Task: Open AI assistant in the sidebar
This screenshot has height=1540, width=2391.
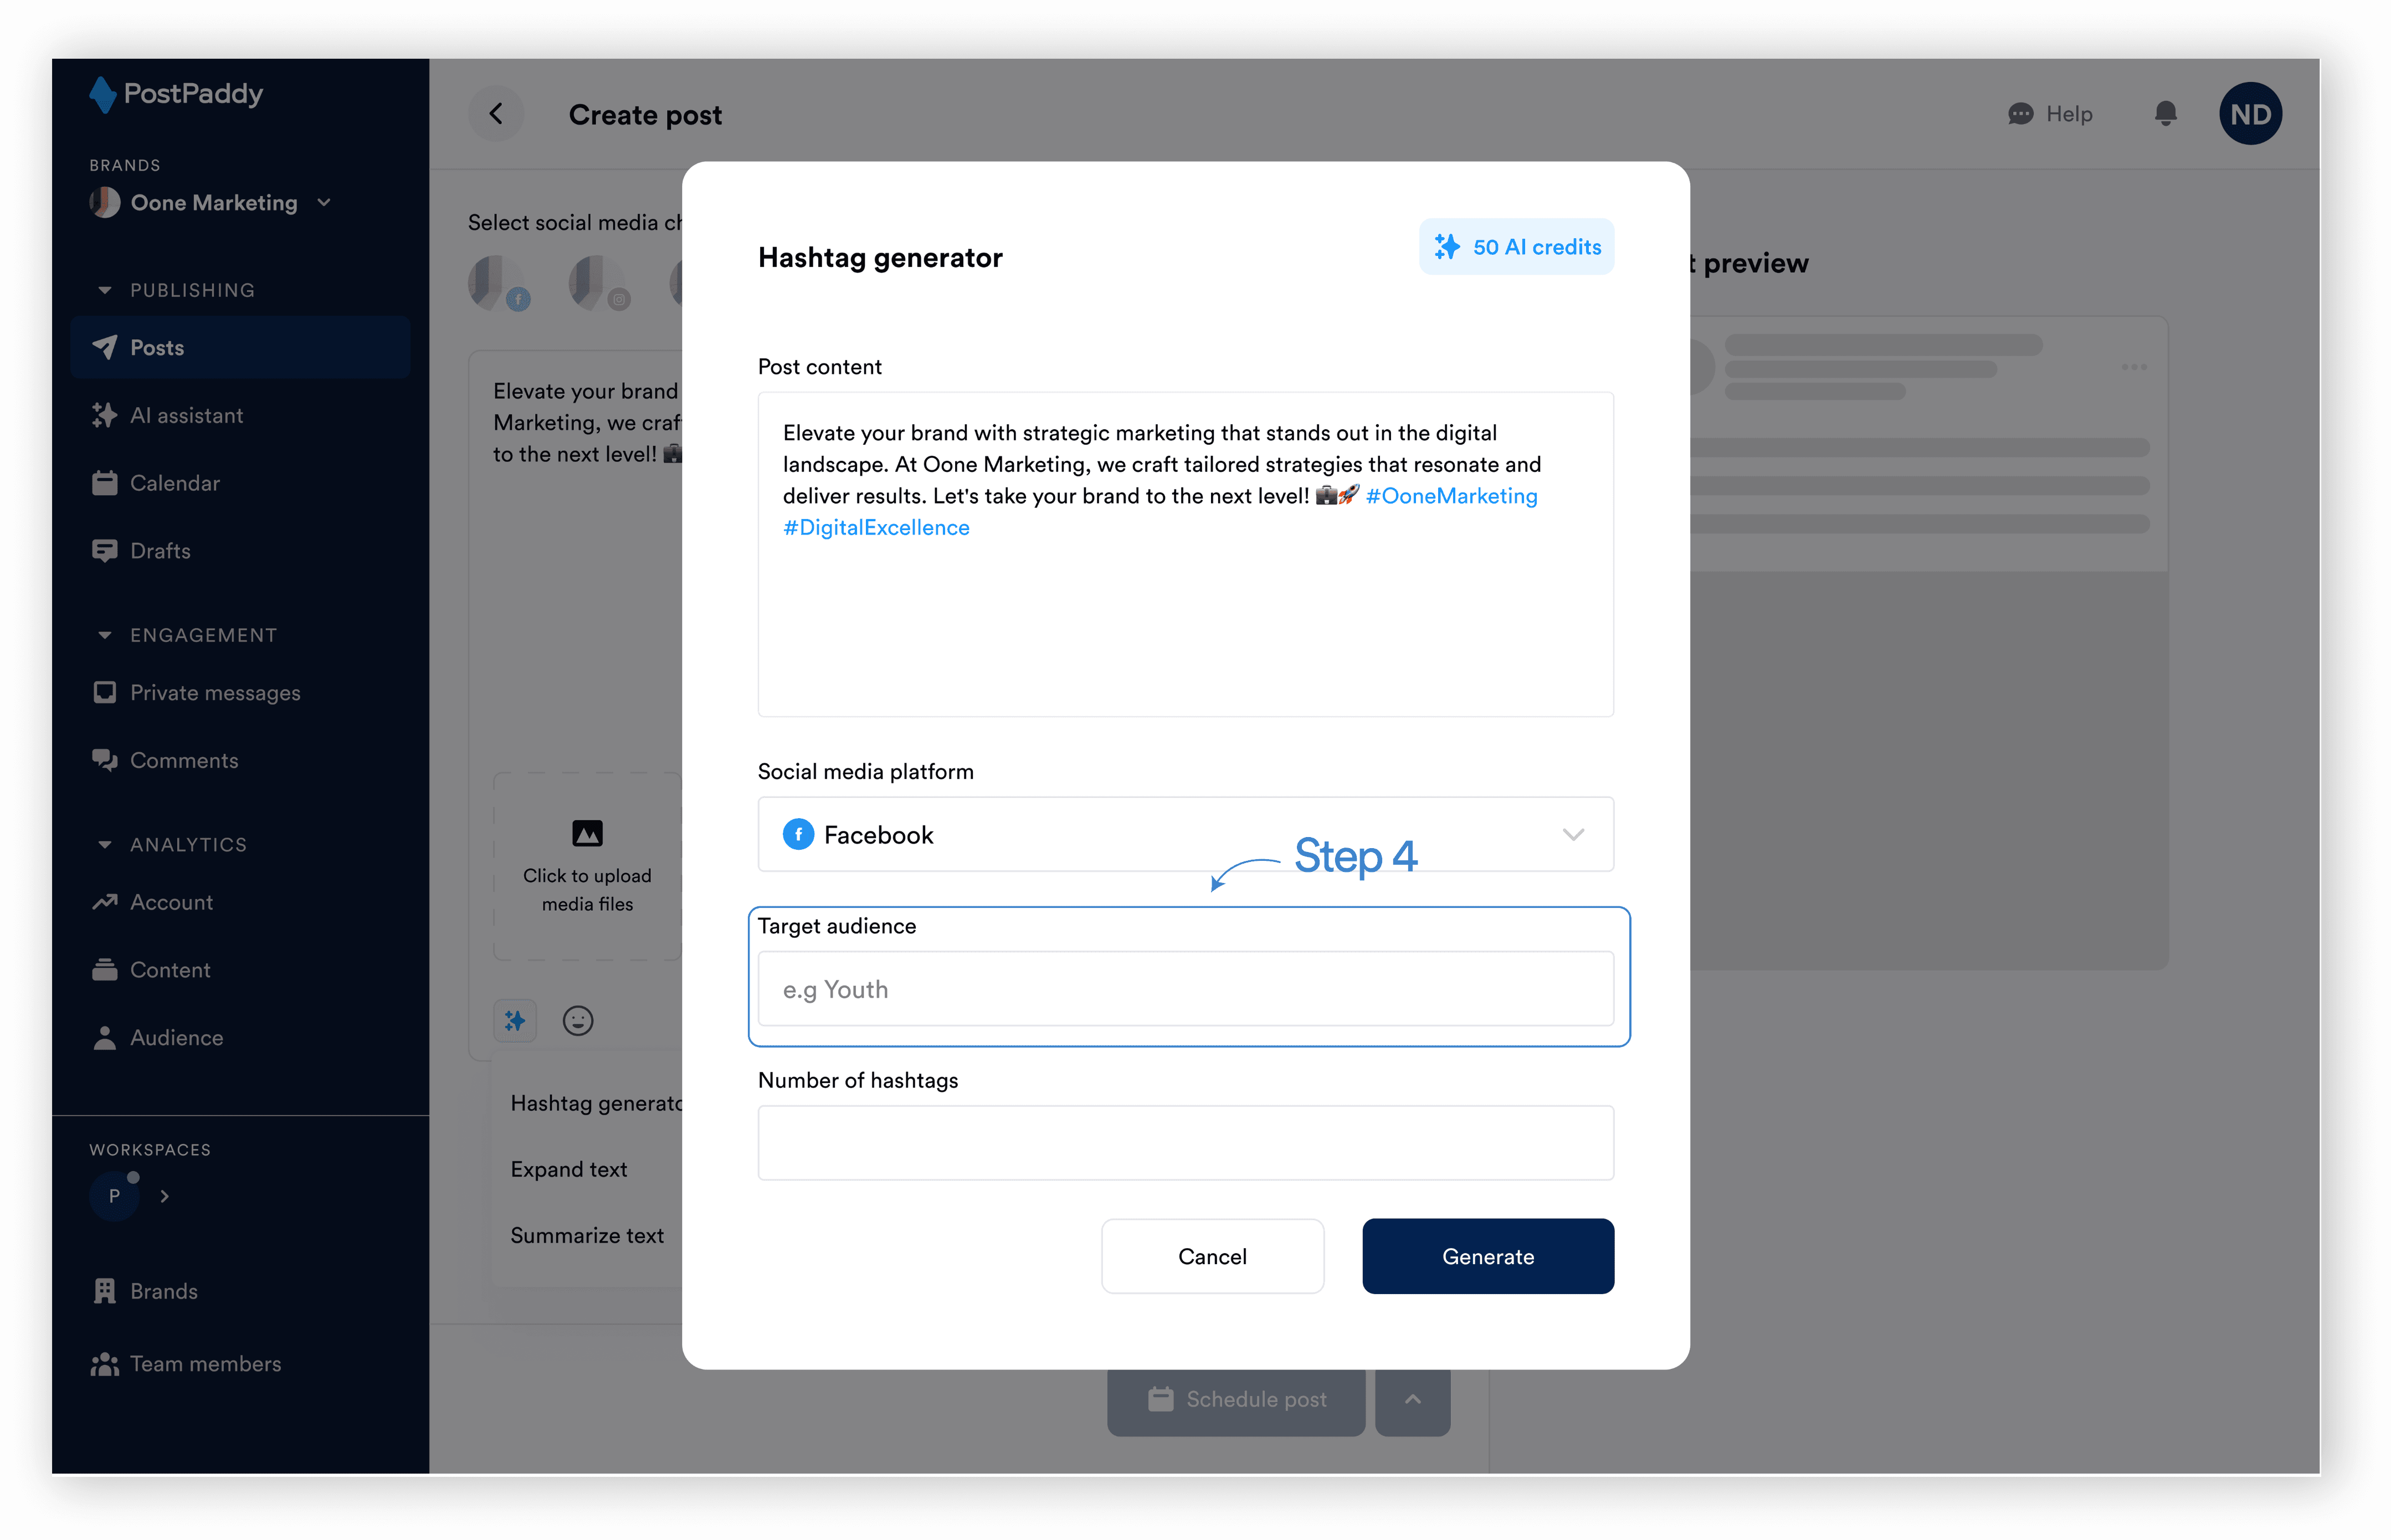Action: [186, 415]
